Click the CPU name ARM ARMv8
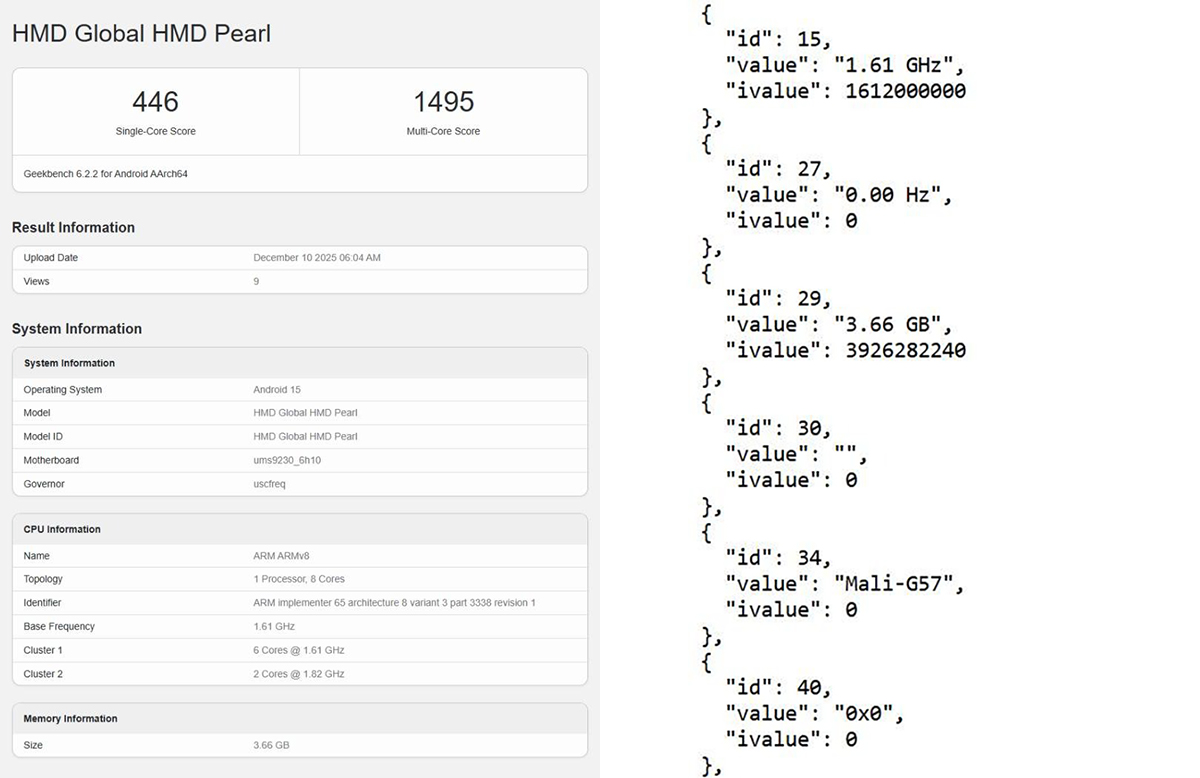Image resolution: width=1200 pixels, height=778 pixels. pyautogui.click(x=282, y=556)
